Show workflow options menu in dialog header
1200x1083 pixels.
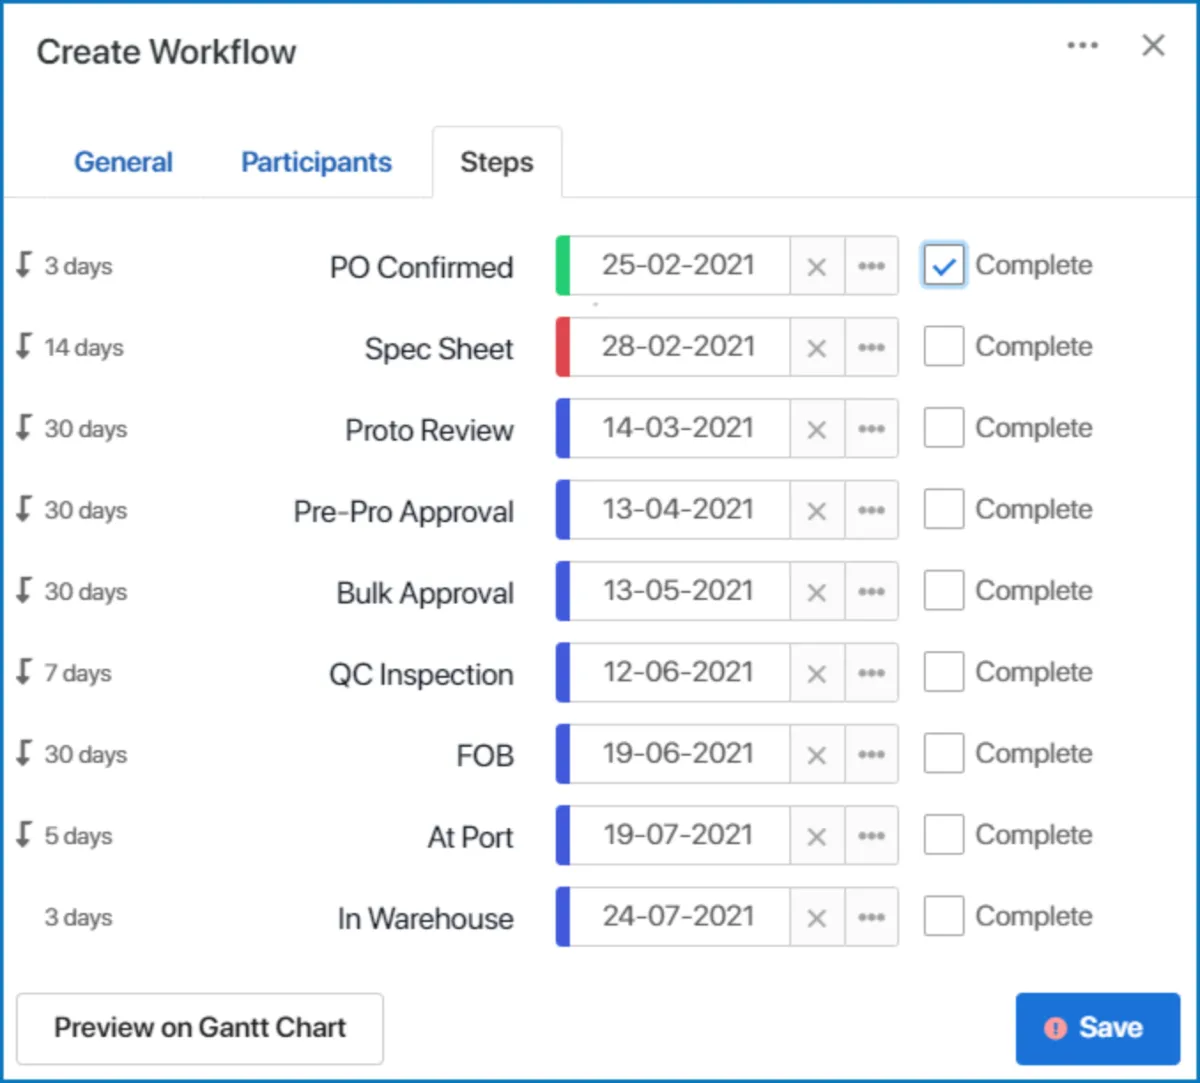tap(1082, 46)
